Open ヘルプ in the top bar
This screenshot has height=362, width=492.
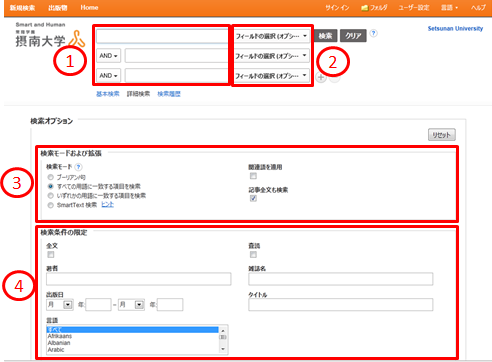[478, 7]
